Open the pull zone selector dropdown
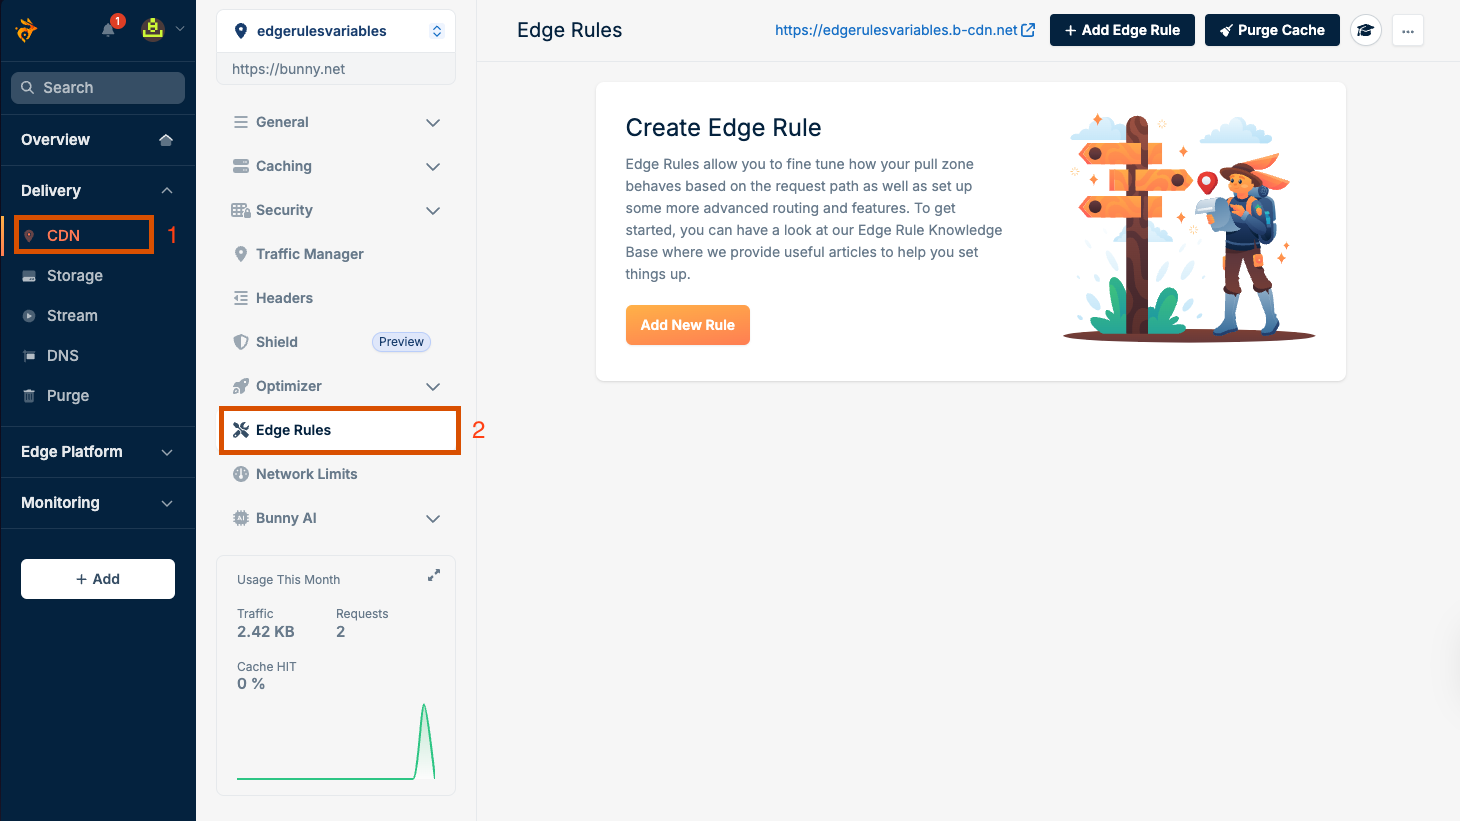The width and height of the screenshot is (1460, 821). (x=436, y=30)
